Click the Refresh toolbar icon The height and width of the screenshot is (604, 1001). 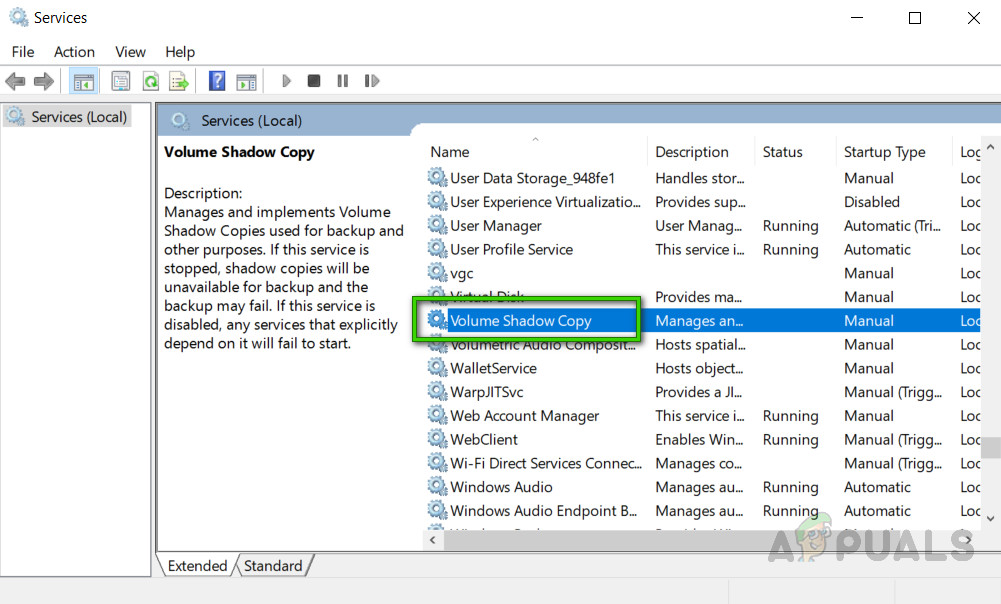[151, 81]
